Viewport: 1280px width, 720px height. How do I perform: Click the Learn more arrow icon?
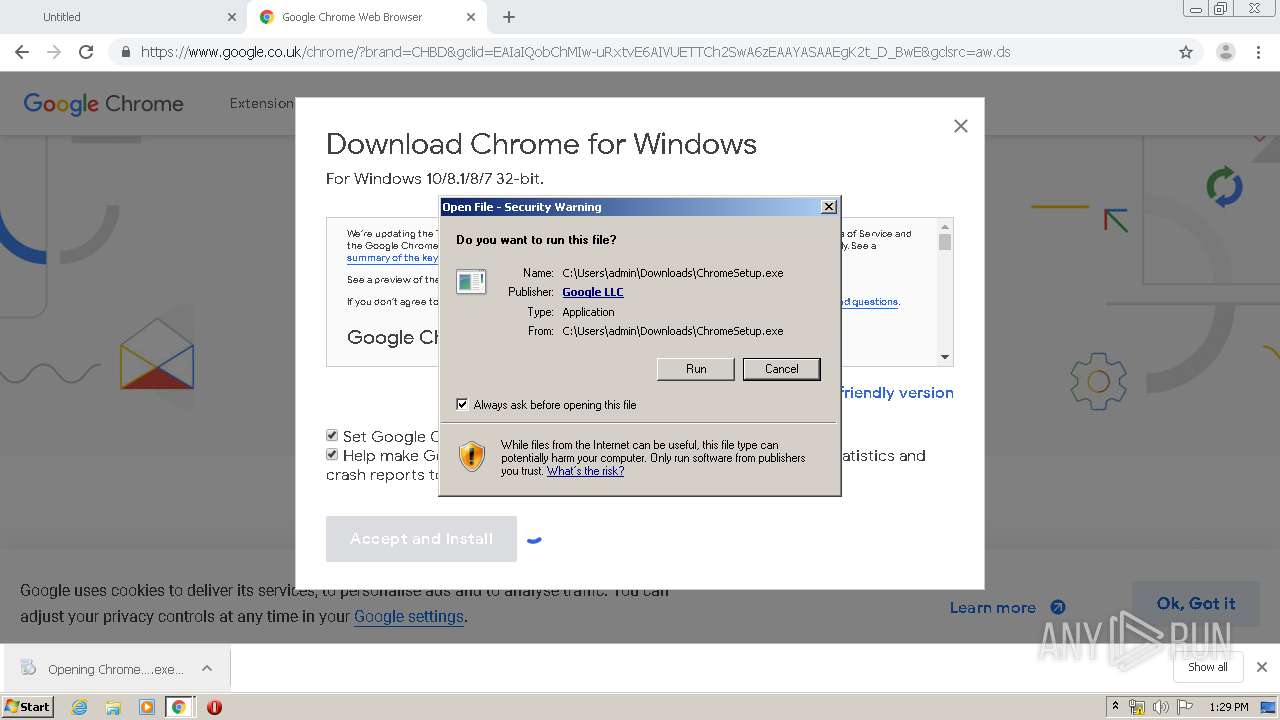1058,608
